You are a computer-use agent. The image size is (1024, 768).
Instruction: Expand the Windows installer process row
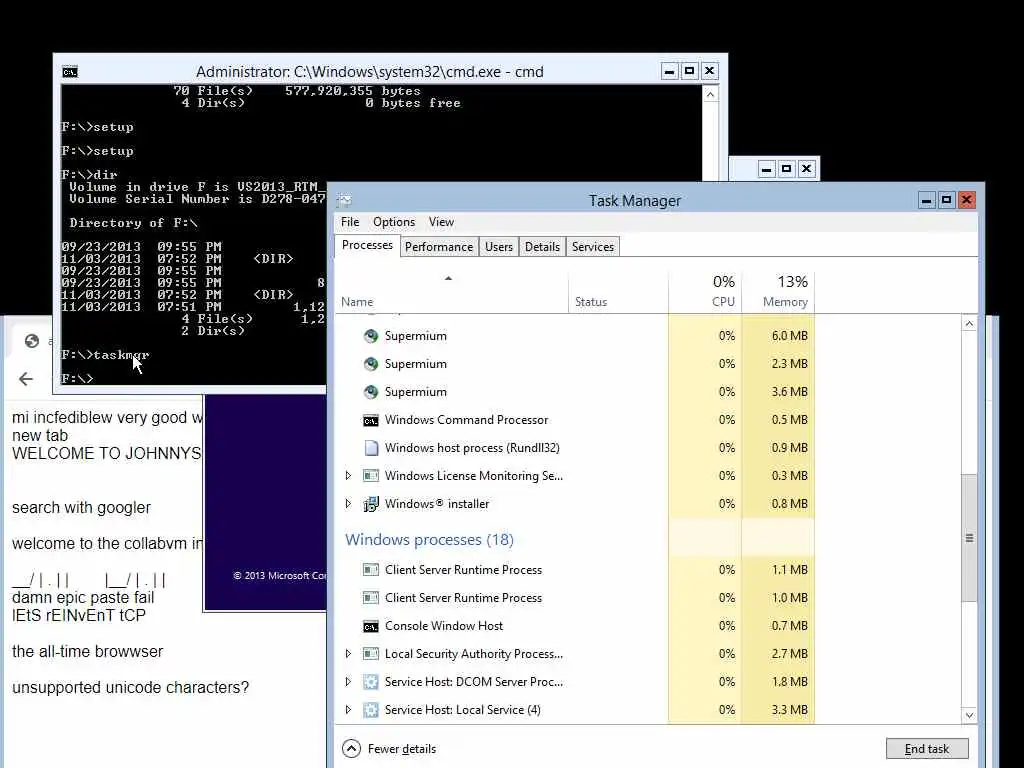[348, 504]
